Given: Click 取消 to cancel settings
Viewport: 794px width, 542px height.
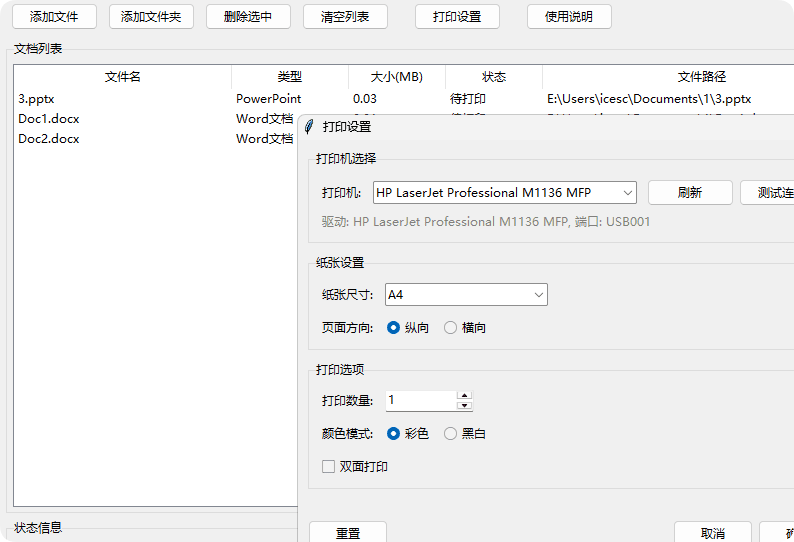Looking at the screenshot, I should [713, 533].
